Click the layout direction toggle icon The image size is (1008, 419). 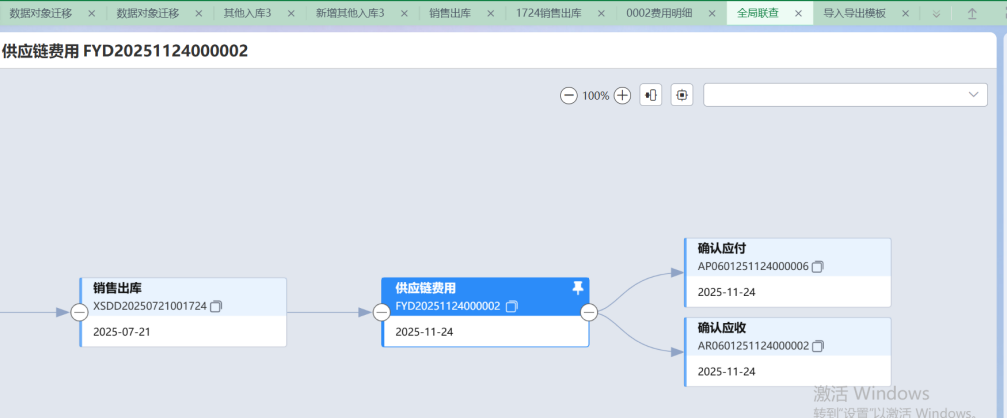tap(650, 95)
